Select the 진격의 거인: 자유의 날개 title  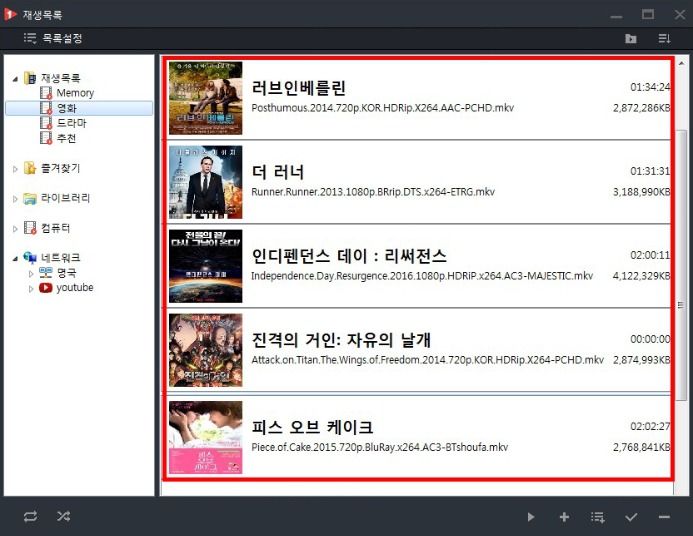pyautogui.click(x=341, y=340)
